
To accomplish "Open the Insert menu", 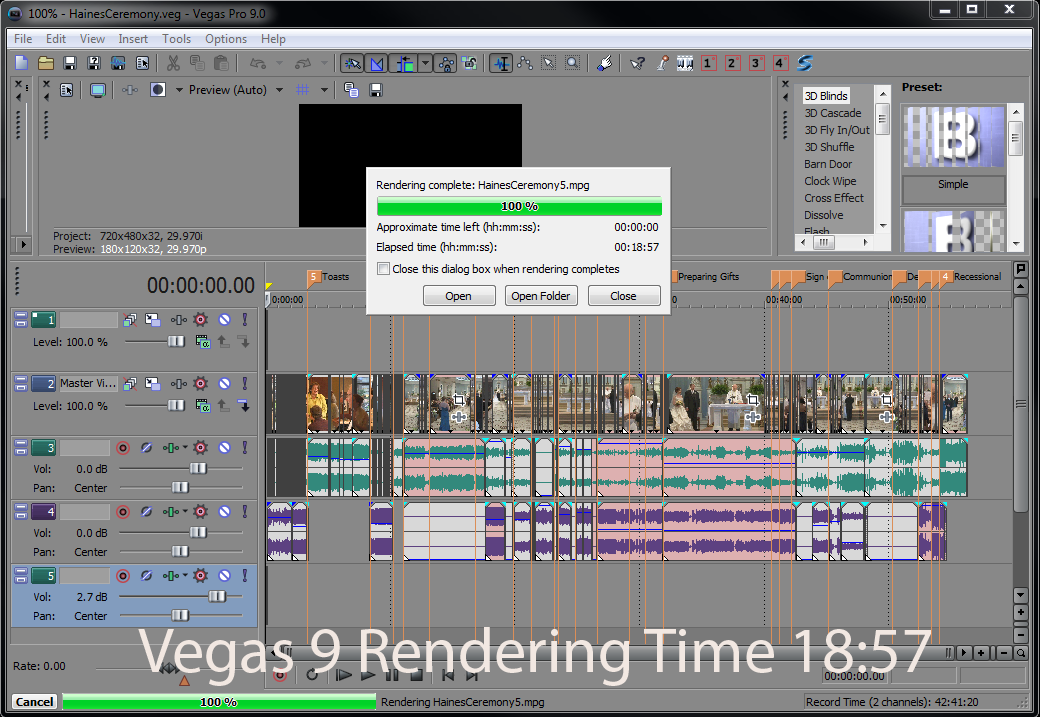I will (133, 39).
